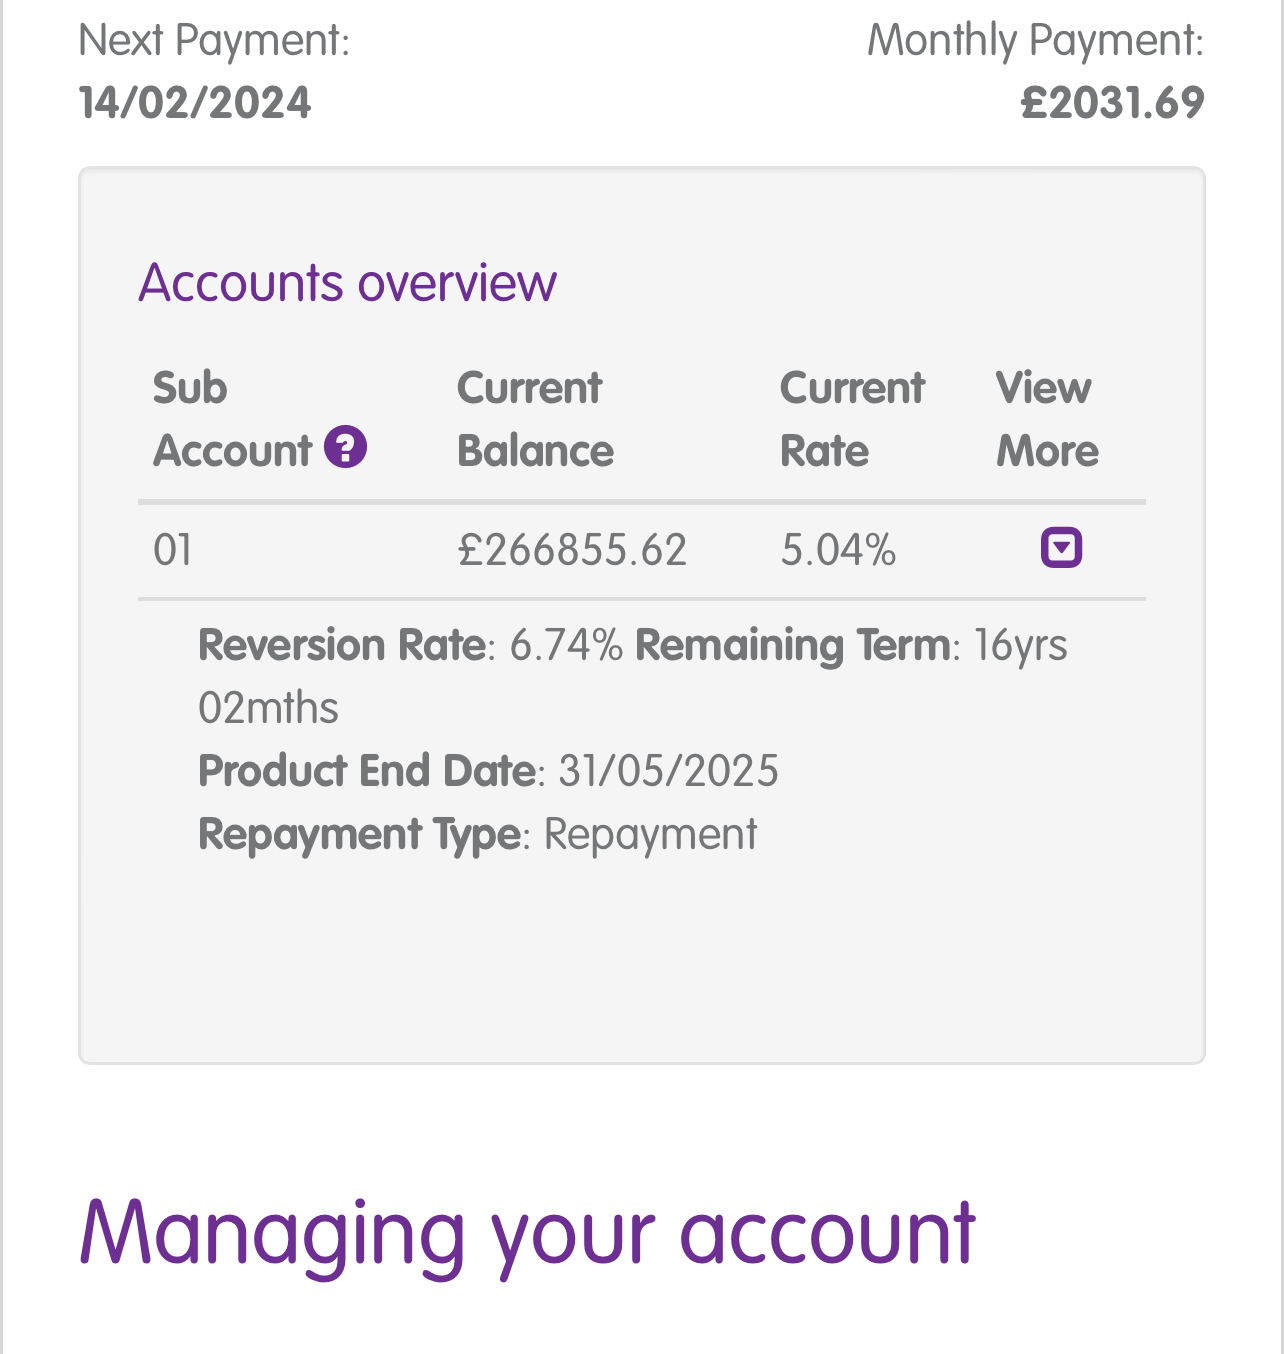Select the Managing your account heading
Screen dimensions: 1284x1354
click(x=527, y=1233)
